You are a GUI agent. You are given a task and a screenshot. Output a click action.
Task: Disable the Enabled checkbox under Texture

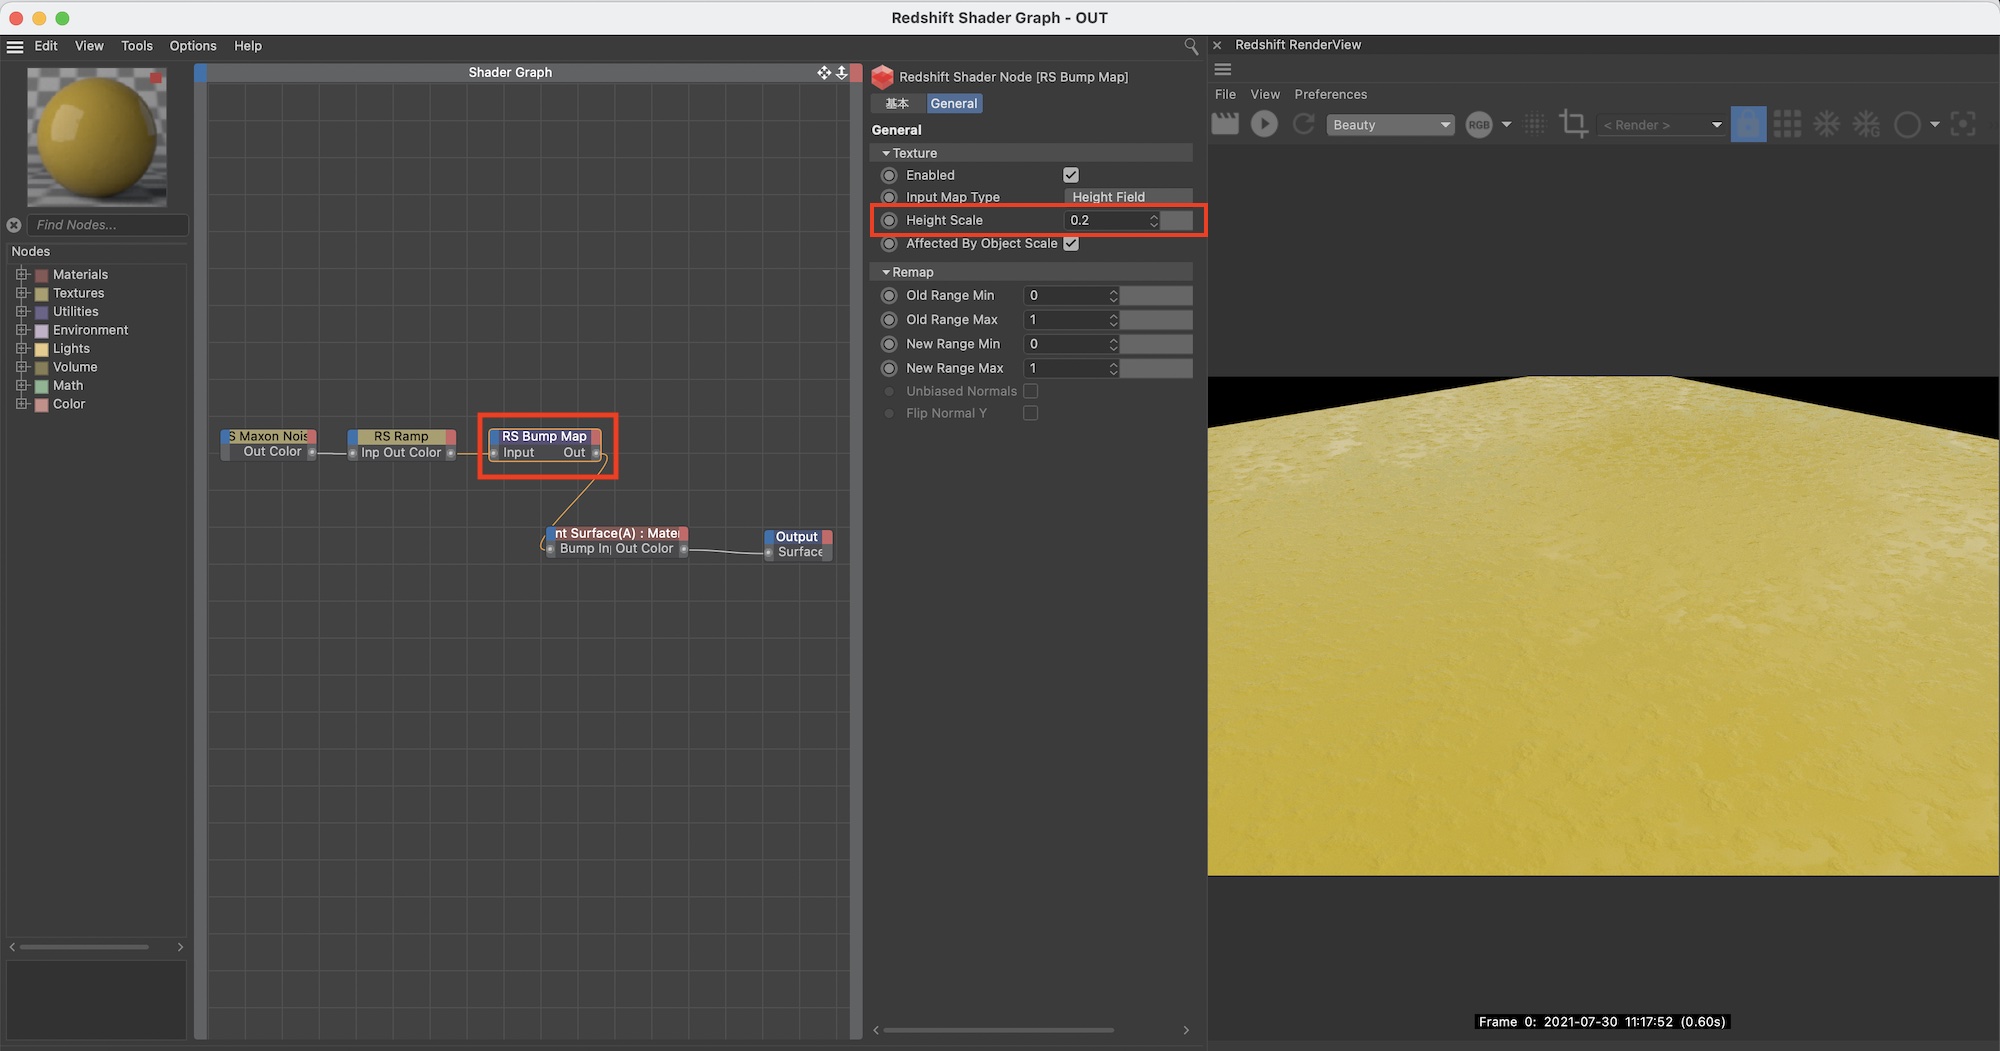1071,175
